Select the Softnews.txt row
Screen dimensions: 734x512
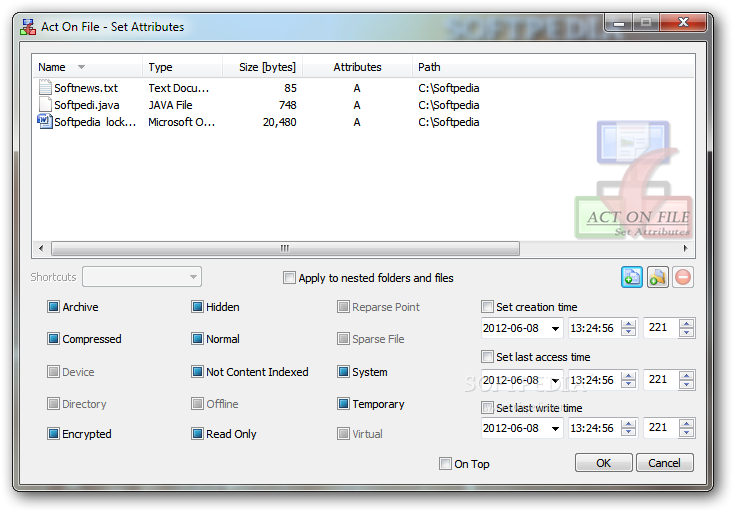pyautogui.click(x=363, y=88)
